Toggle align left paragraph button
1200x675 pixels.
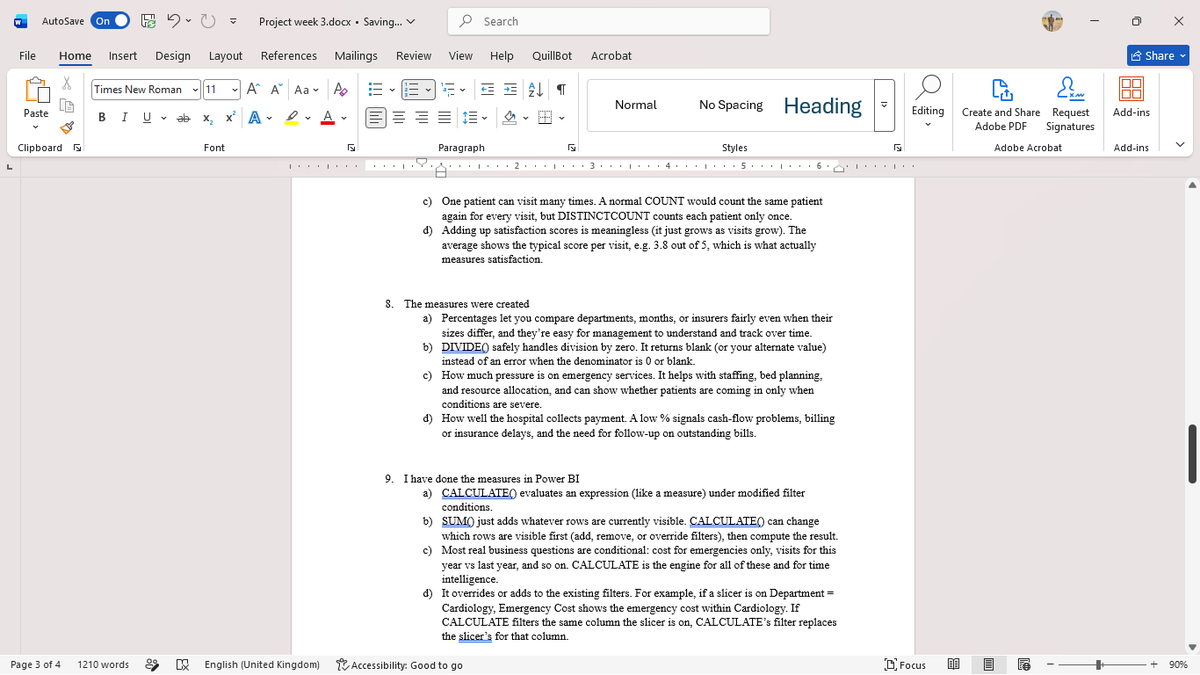[375, 118]
